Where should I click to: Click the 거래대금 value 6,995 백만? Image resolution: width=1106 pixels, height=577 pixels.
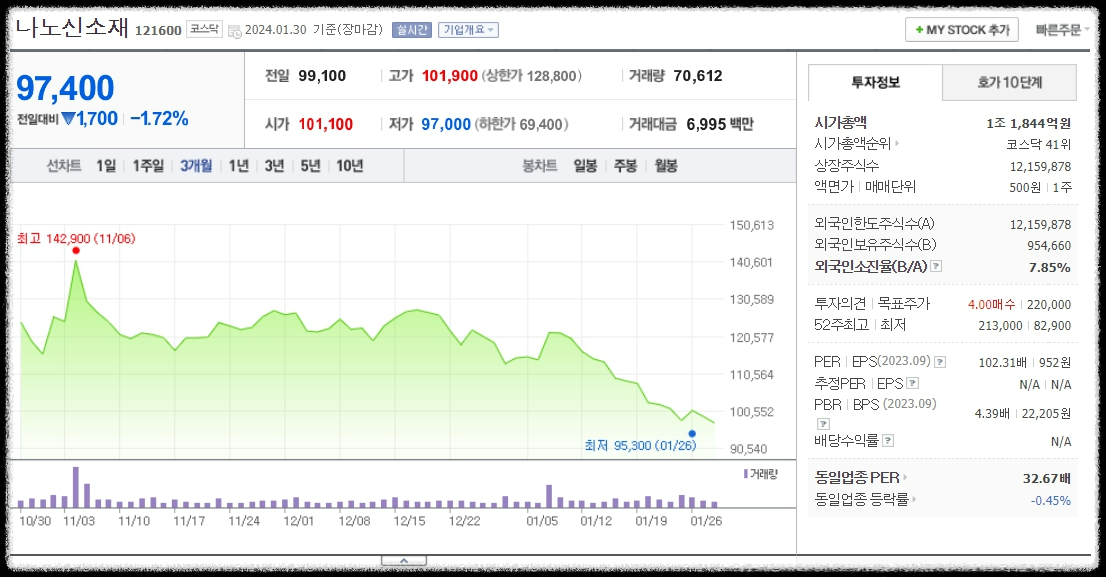(719, 124)
